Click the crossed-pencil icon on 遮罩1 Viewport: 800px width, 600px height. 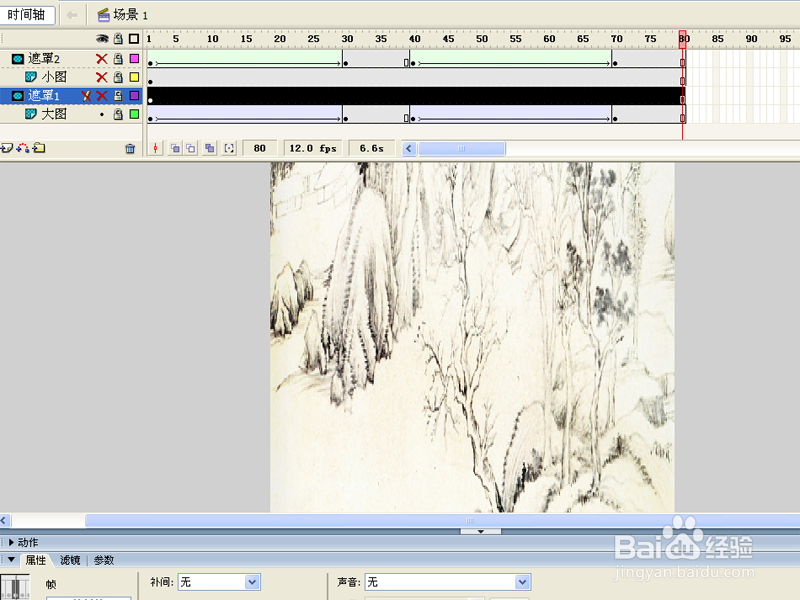(86, 95)
